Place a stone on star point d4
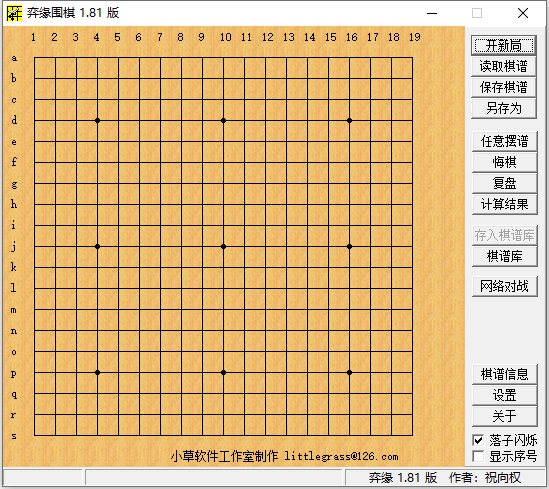Viewport: 549px width, 489px height. click(x=97, y=120)
